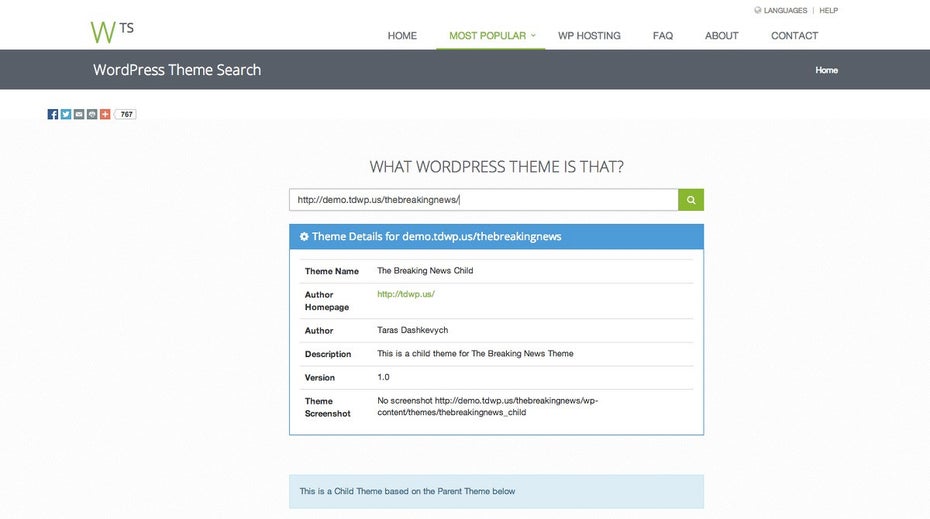The height and width of the screenshot is (519, 930).
Task: Click the Home breadcrumb link
Action: coord(826,70)
